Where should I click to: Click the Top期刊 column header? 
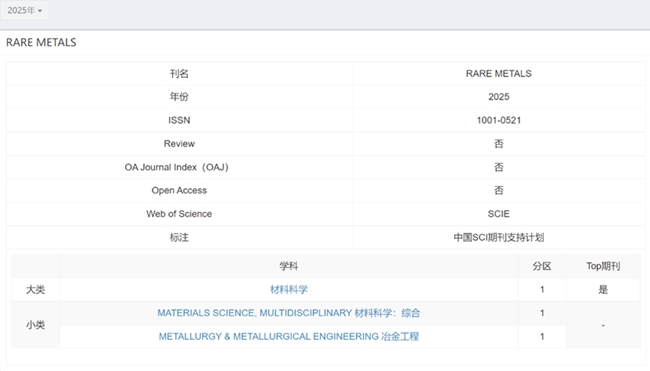point(603,266)
